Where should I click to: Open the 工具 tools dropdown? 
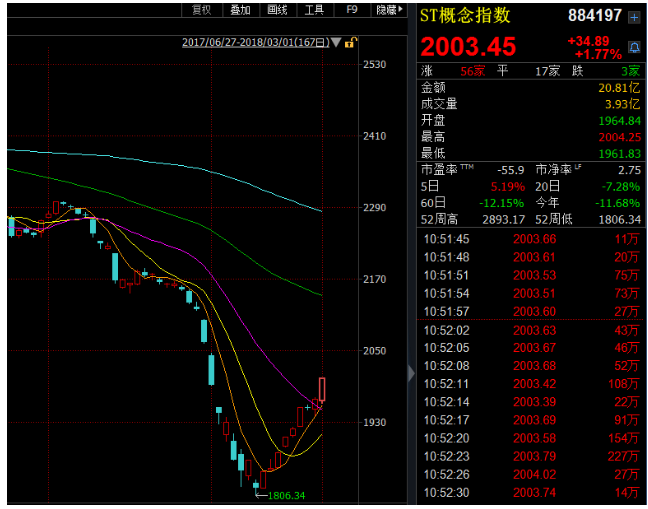315,10
